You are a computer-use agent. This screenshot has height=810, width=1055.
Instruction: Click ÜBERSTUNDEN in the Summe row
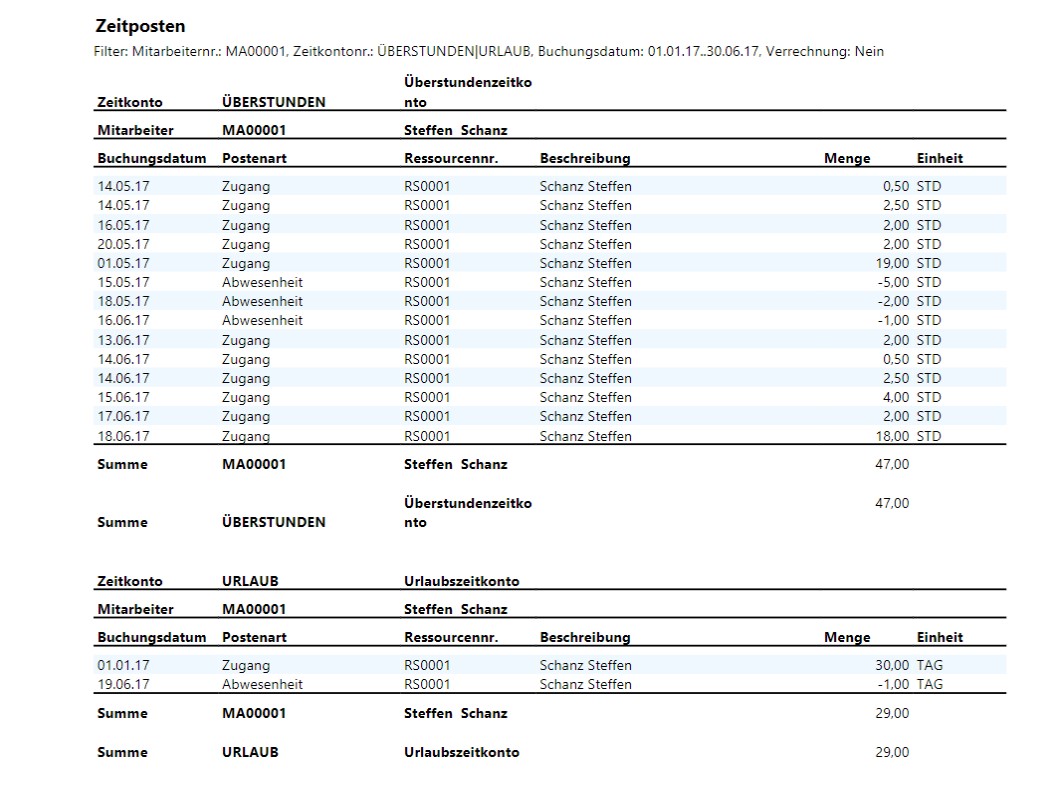[274, 522]
